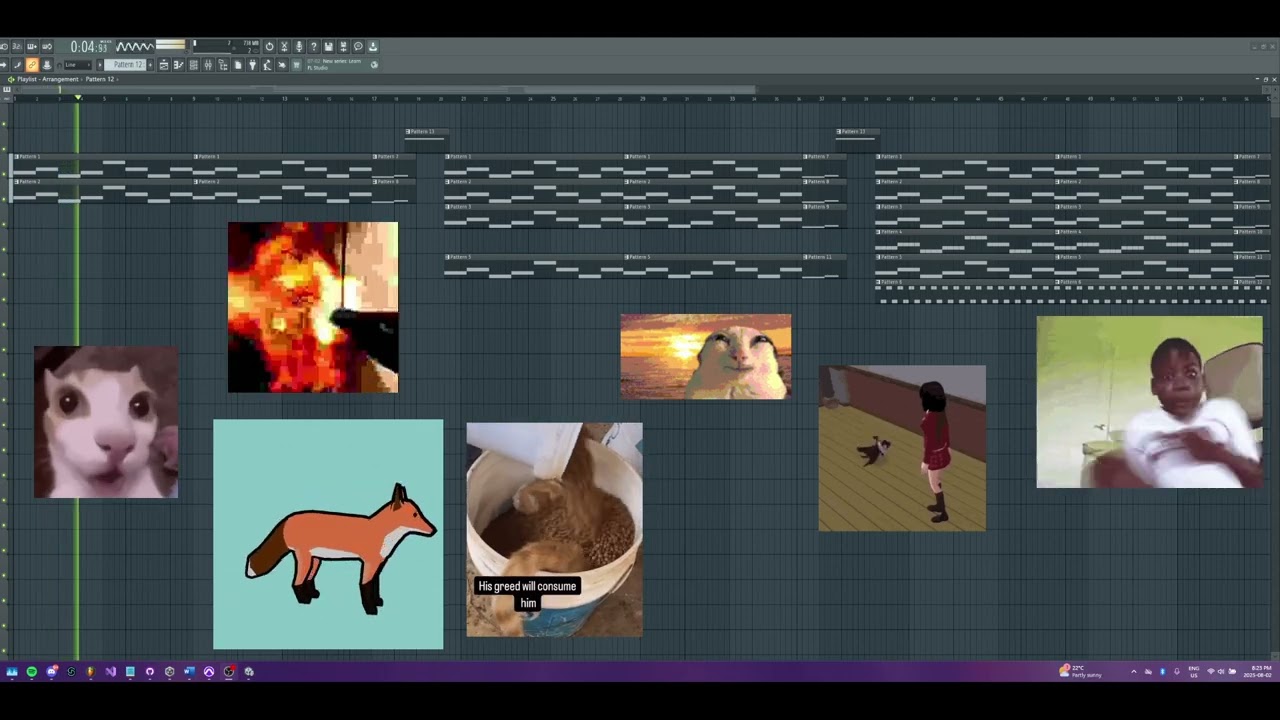Viewport: 1280px width, 720px height.
Task: Click the speech bubble icon in top toolbar
Action: [358, 47]
